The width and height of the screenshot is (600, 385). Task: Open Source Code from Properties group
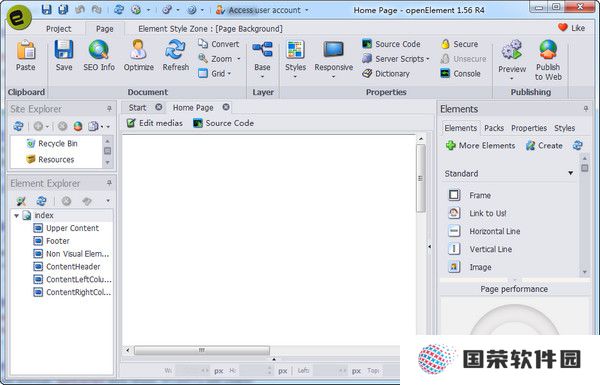(x=391, y=44)
